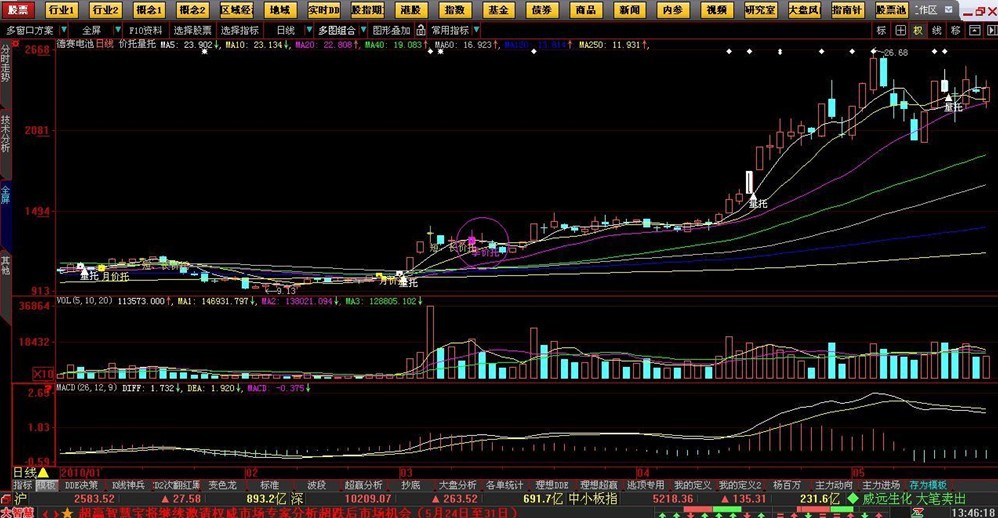Click the ticker left-right arrows icon
Image resolution: width=998 pixels, height=518 pixels.
tap(51, 512)
